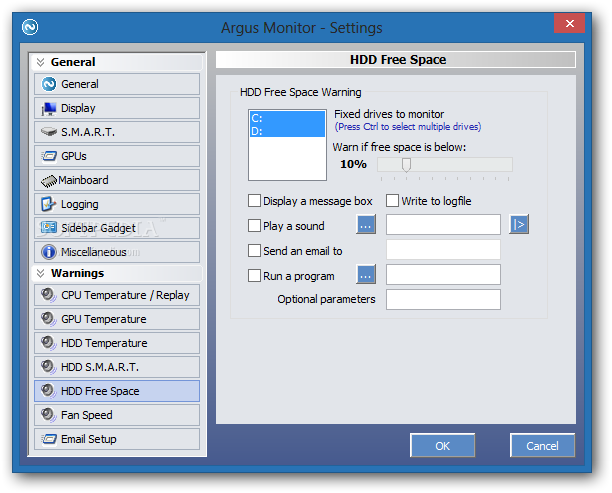
Task: Click the HDD Free Space speaker icon
Action: coord(48,391)
